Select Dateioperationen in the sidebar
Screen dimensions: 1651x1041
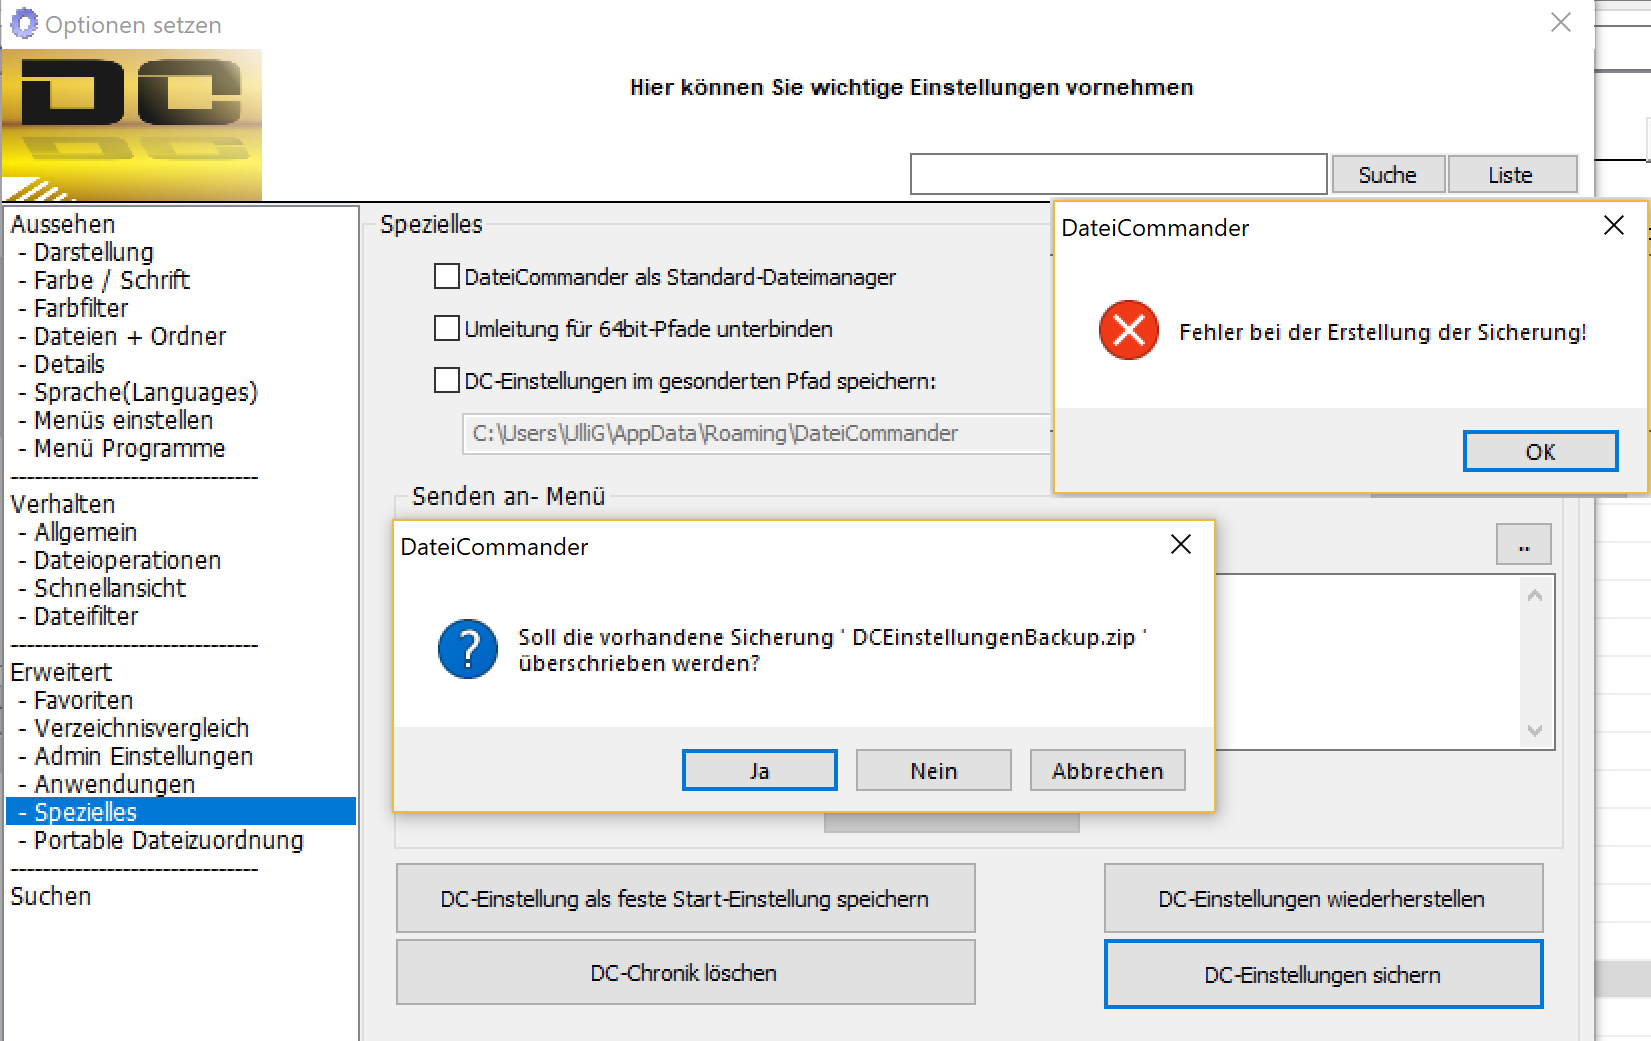click(x=127, y=561)
